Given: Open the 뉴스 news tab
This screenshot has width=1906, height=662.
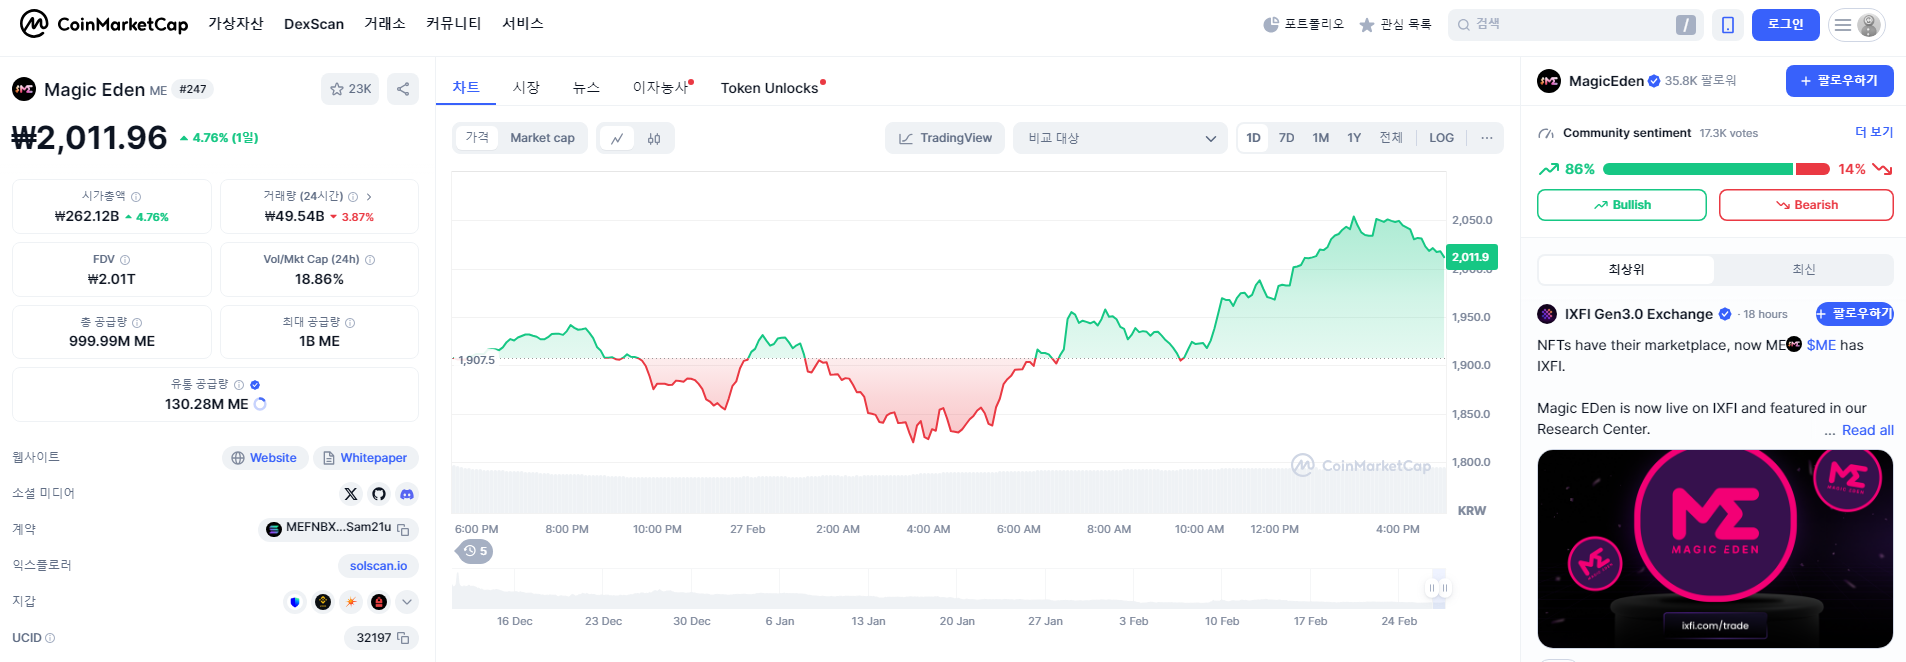Looking at the screenshot, I should pos(586,88).
